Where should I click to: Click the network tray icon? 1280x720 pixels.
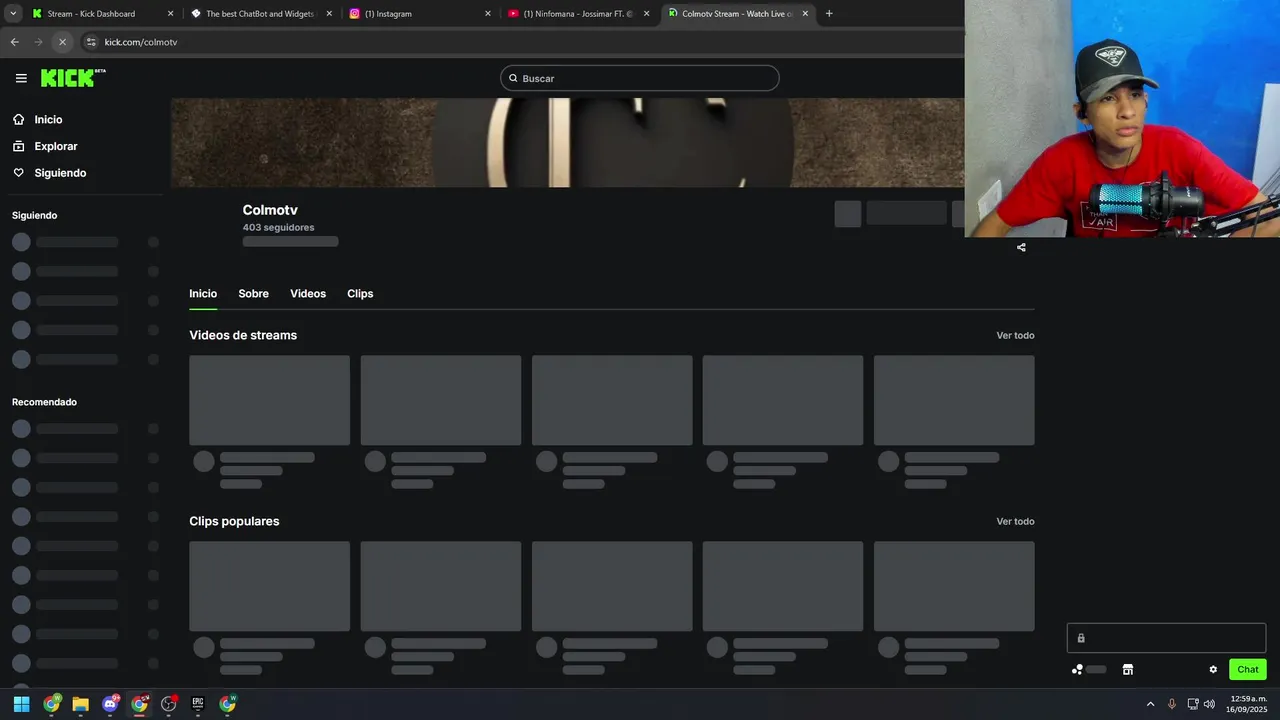[1193, 704]
